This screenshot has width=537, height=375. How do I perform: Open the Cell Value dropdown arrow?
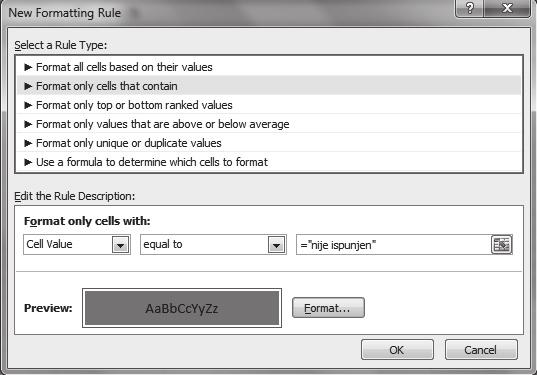[x=121, y=245]
